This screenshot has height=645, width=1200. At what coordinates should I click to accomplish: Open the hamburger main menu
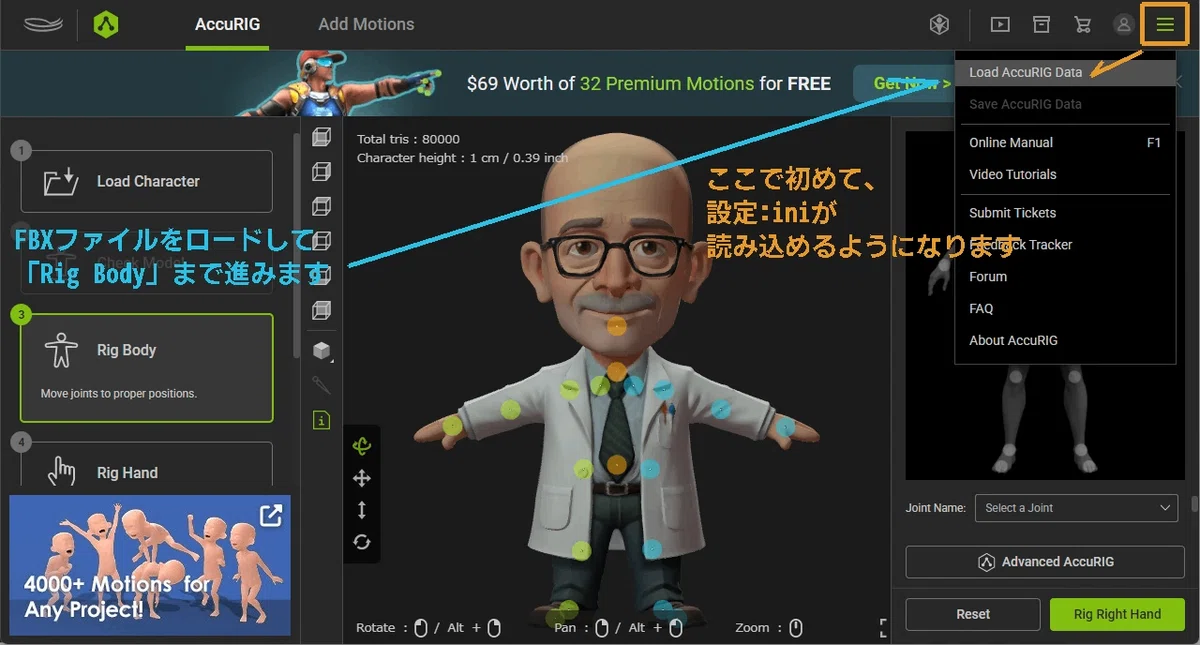[x=1165, y=24]
